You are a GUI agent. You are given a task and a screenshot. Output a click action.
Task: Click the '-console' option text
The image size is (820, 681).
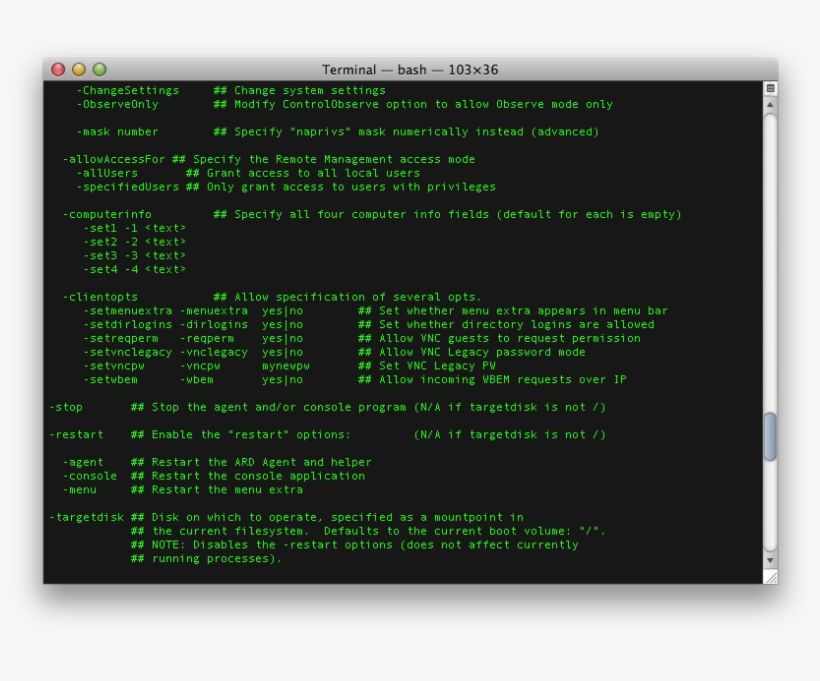[x=90, y=476]
